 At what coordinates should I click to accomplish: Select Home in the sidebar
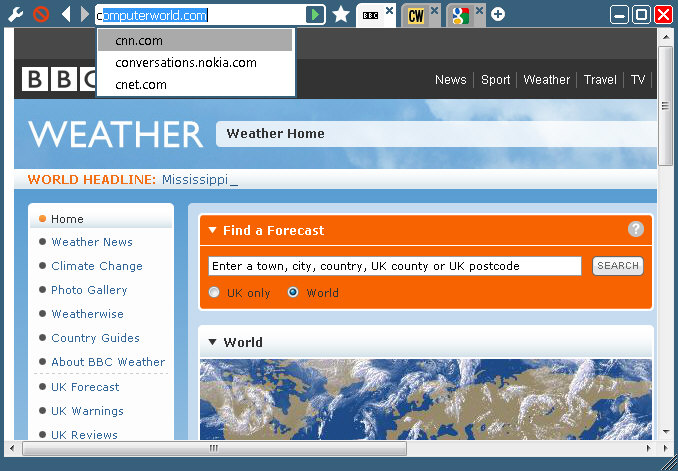(x=67, y=219)
